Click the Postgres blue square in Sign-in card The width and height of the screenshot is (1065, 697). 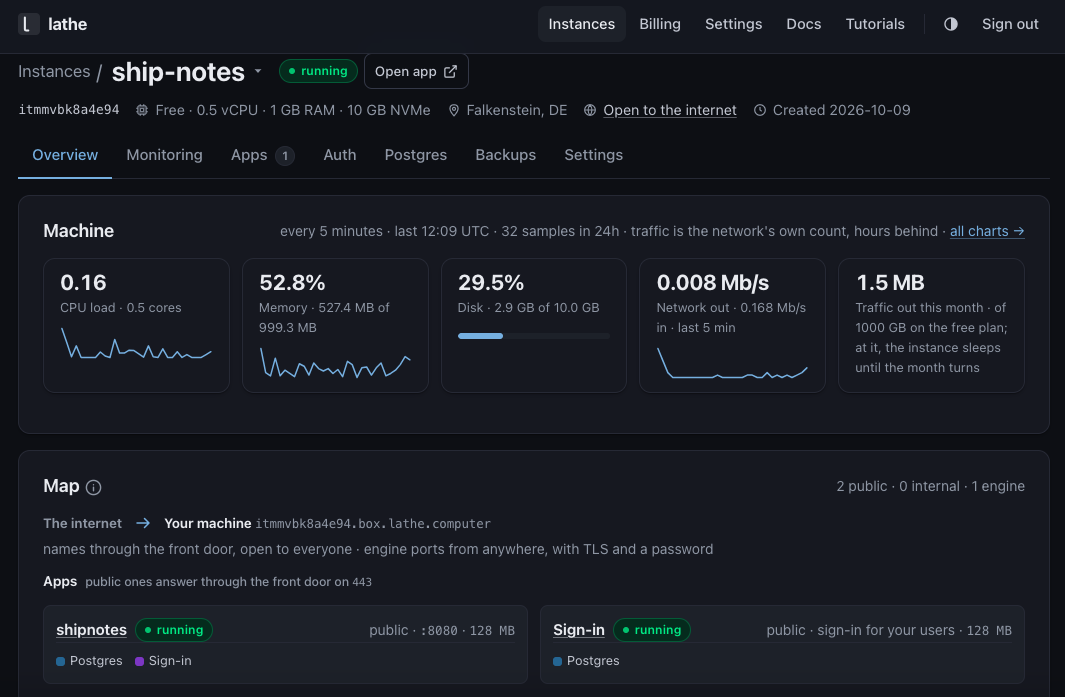pos(558,661)
